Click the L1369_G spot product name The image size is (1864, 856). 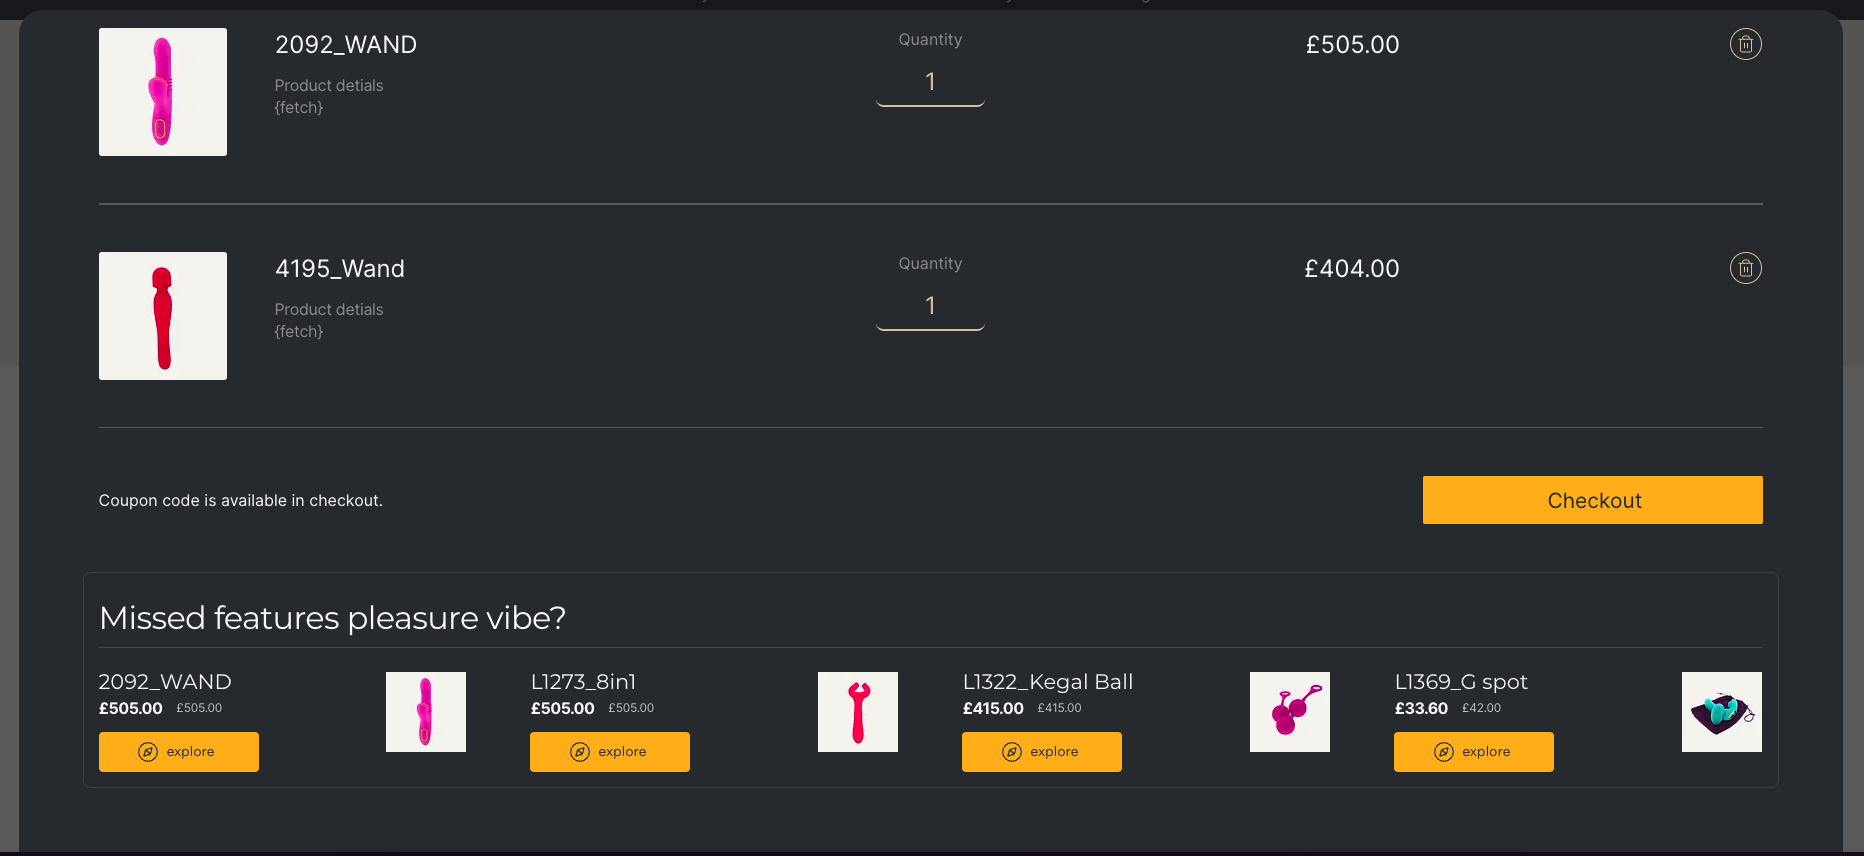click(x=1461, y=682)
